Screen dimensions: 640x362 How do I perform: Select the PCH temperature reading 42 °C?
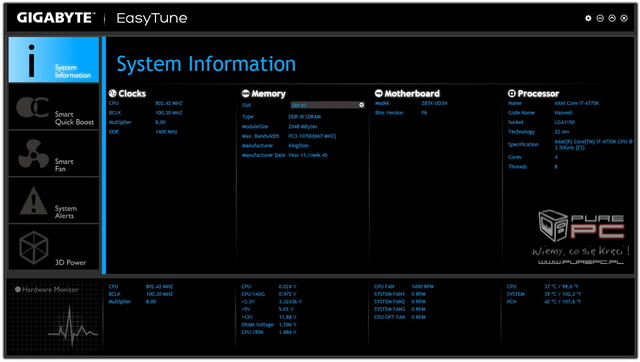click(x=562, y=302)
